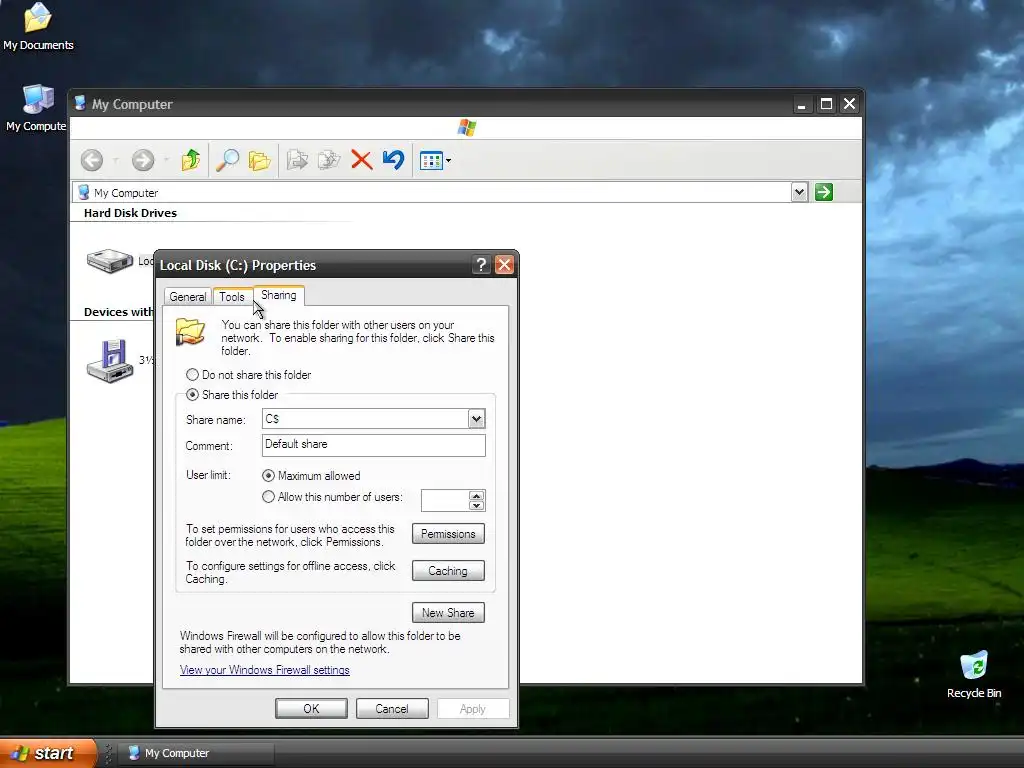
Task: Switch to the General tab
Action: [x=187, y=296]
